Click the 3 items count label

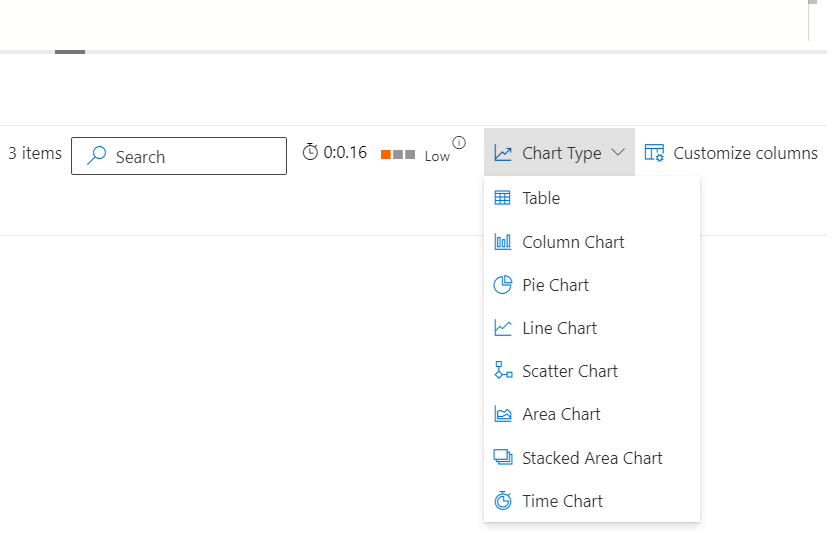pos(35,153)
